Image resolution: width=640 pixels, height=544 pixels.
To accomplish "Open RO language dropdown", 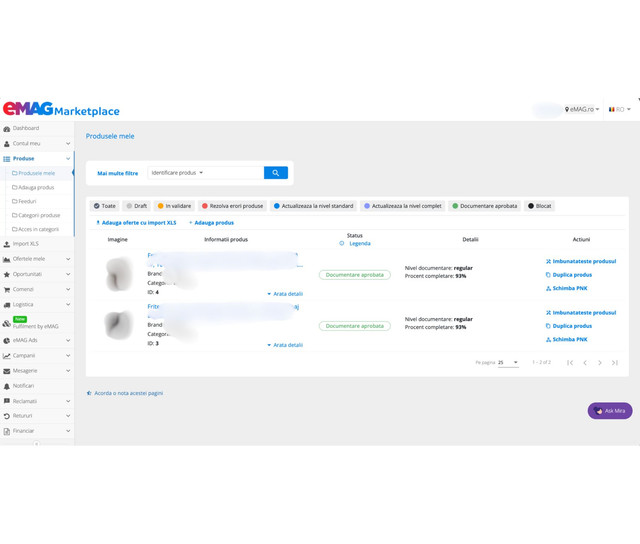I will point(620,109).
